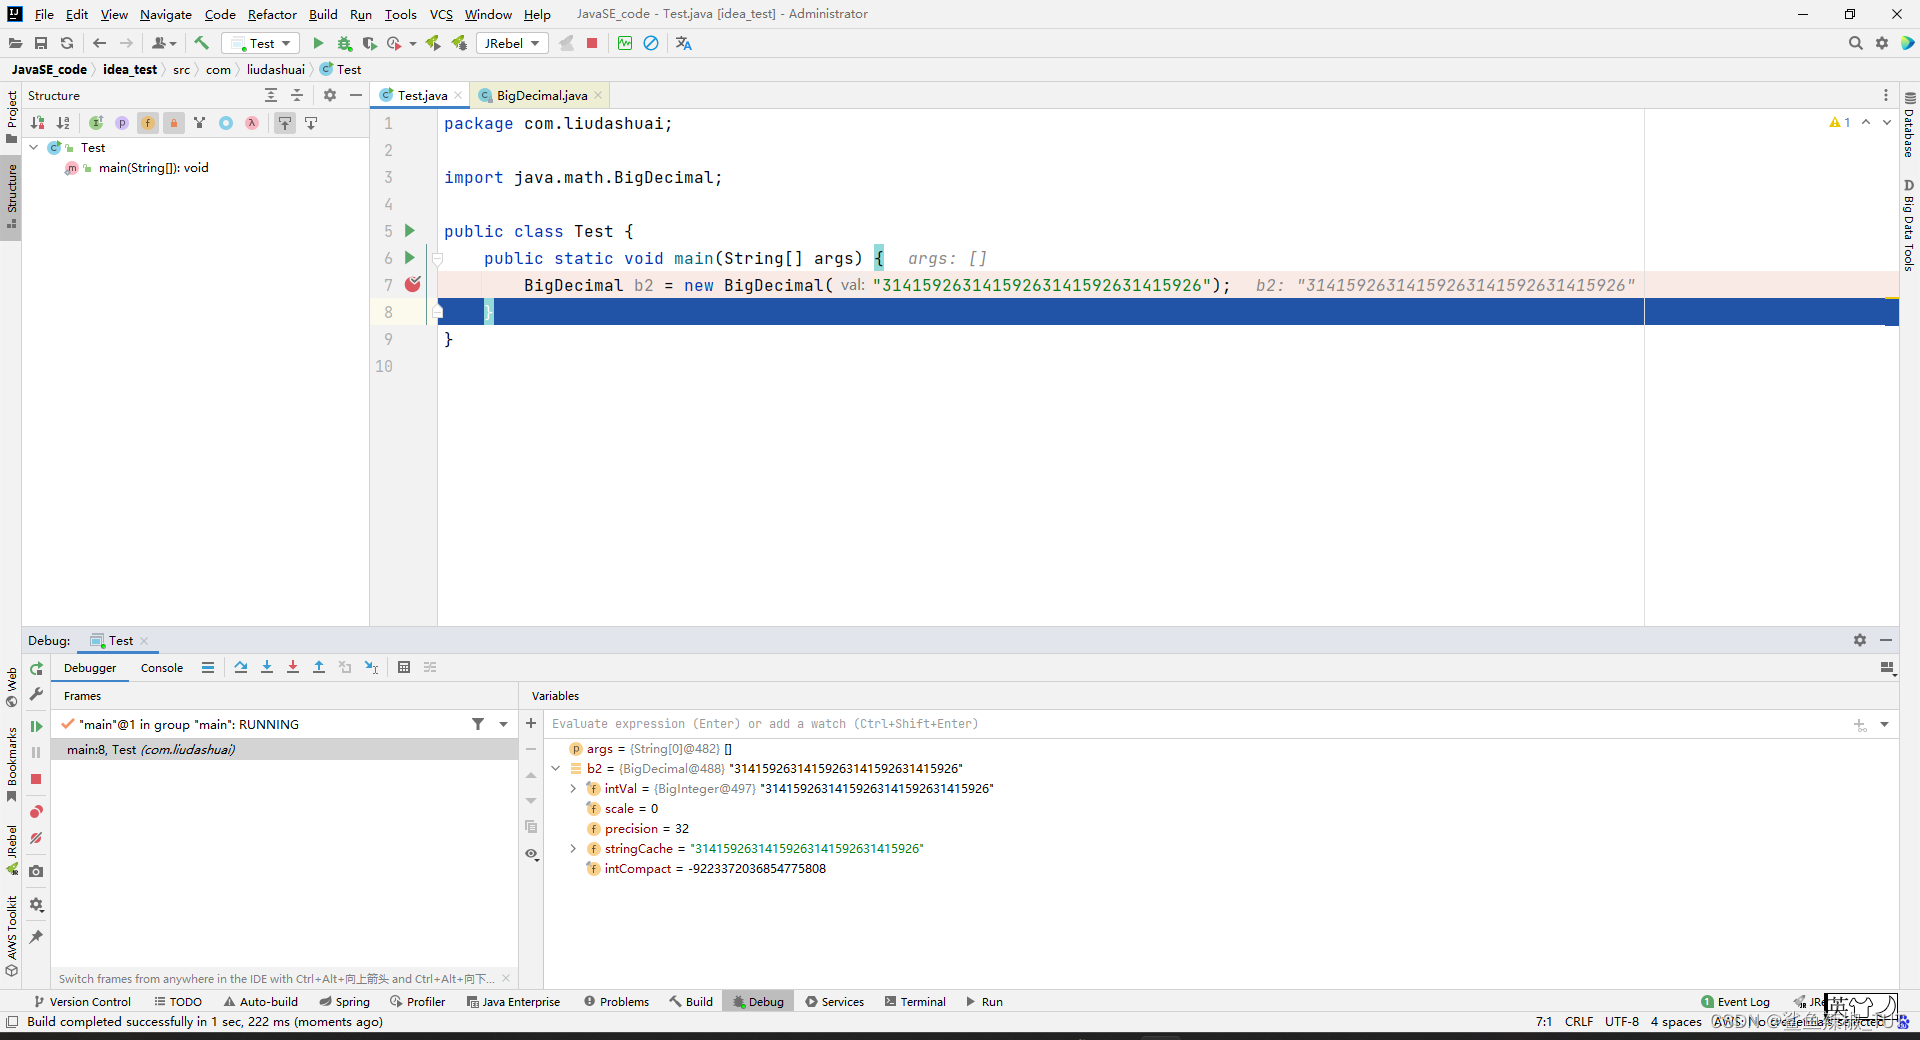Stop the running process in main toolbar
Screen dimensions: 1920x1040
(x=592, y=43)
